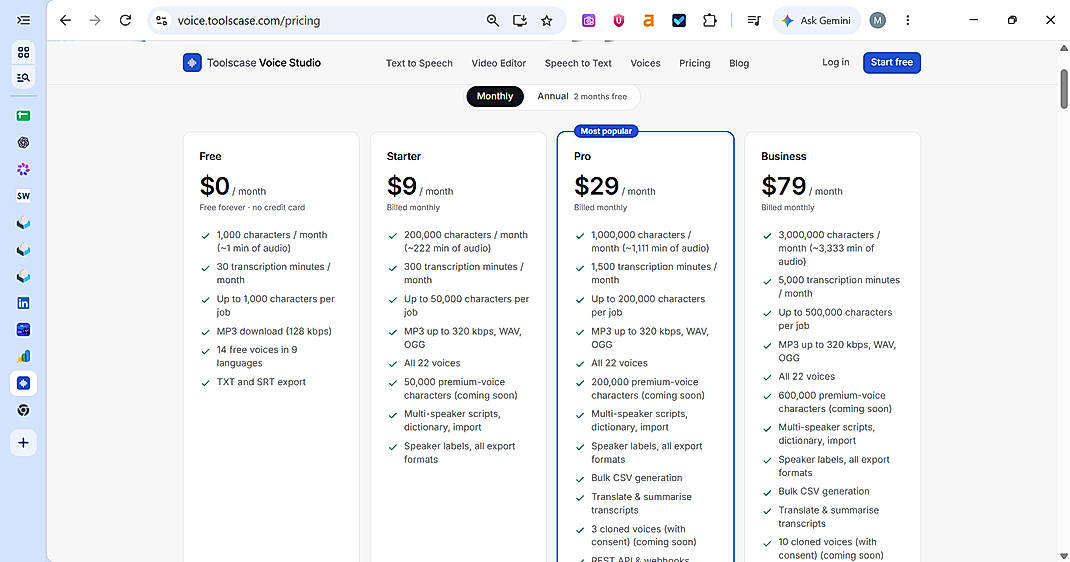This screenshot has width=1070, height=562.
Task: Open the purple camera screenshot extension
Action: [x=588, y=20]
